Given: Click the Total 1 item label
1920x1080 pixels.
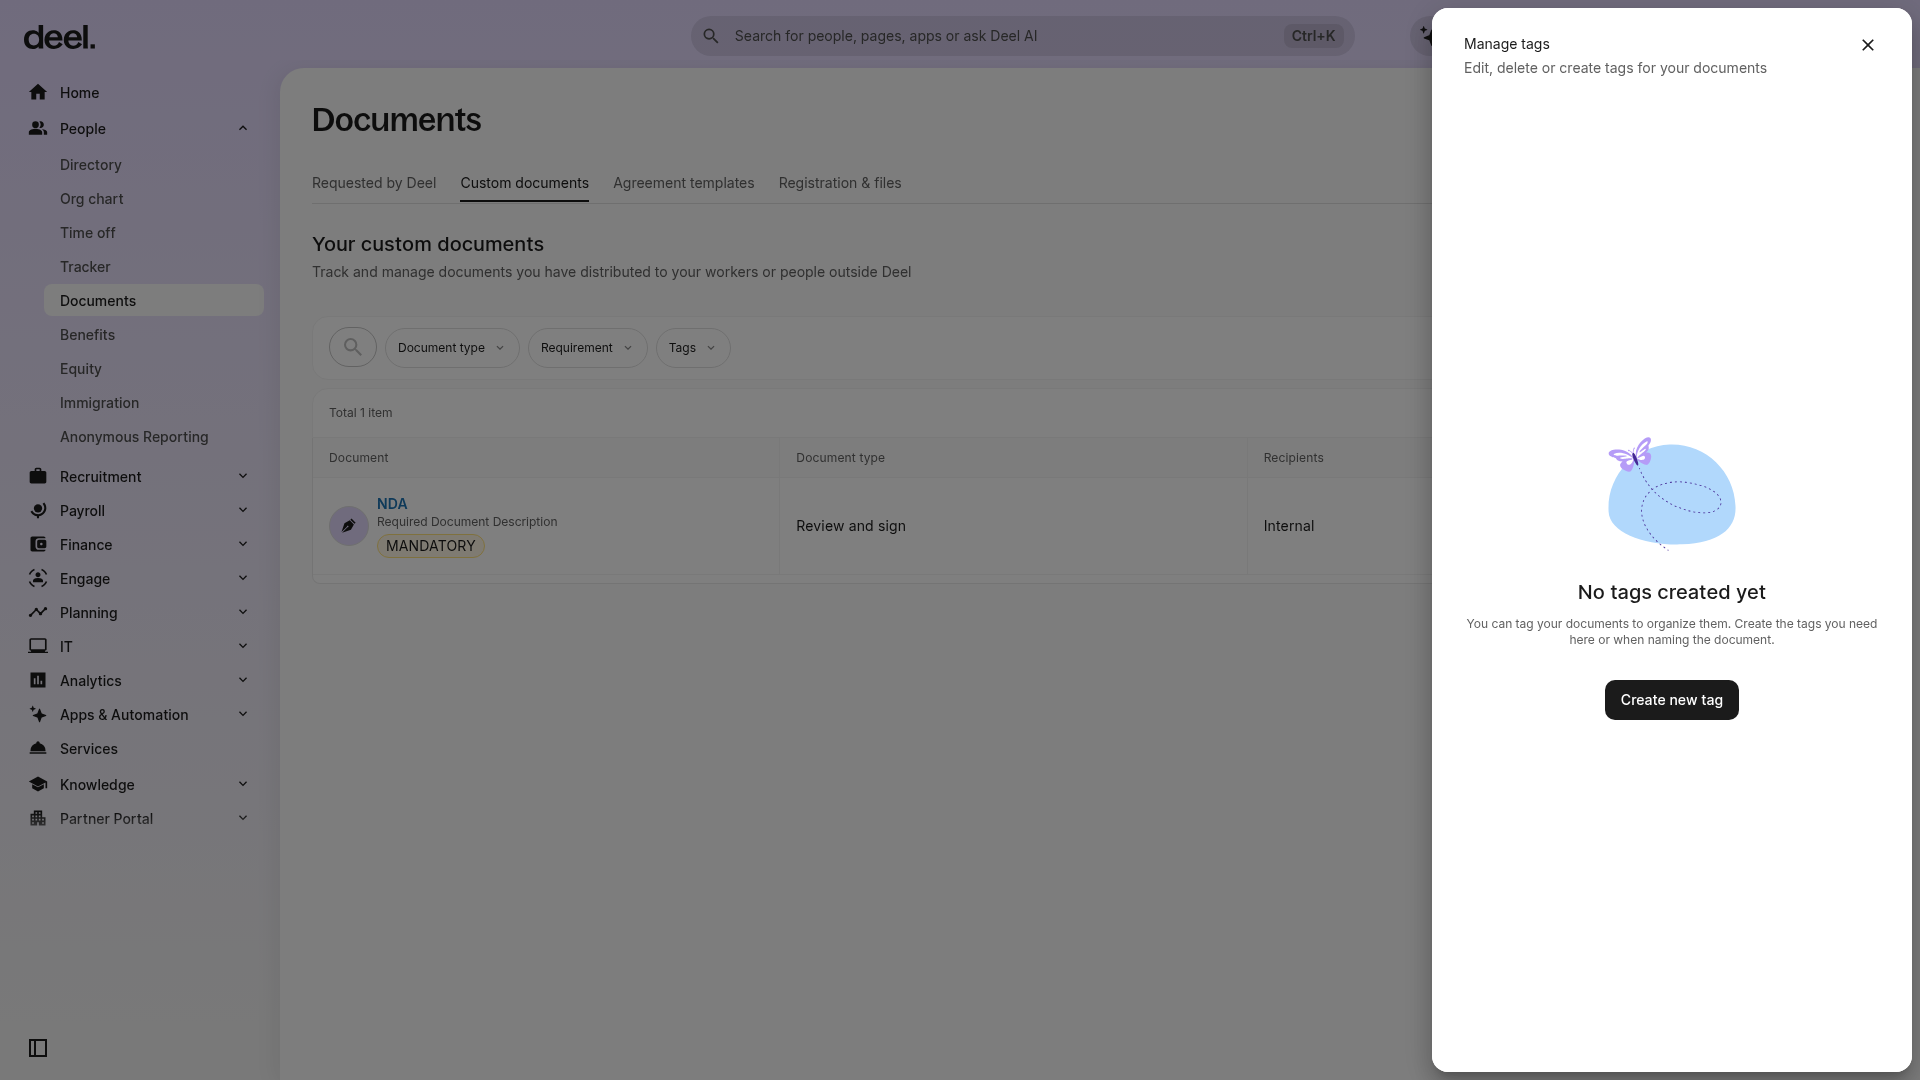Looking at the screenshot, I should click(361, 413).
